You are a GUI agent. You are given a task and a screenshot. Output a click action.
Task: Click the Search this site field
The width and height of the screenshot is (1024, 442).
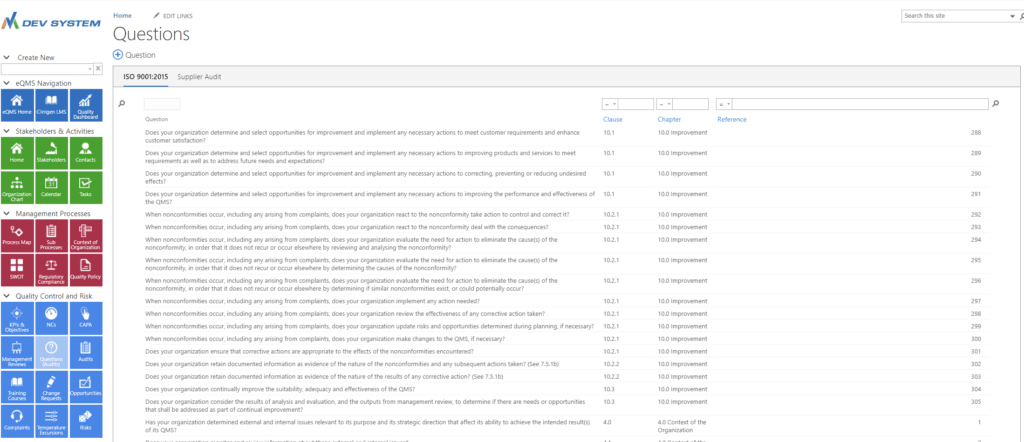coord(955,16)
